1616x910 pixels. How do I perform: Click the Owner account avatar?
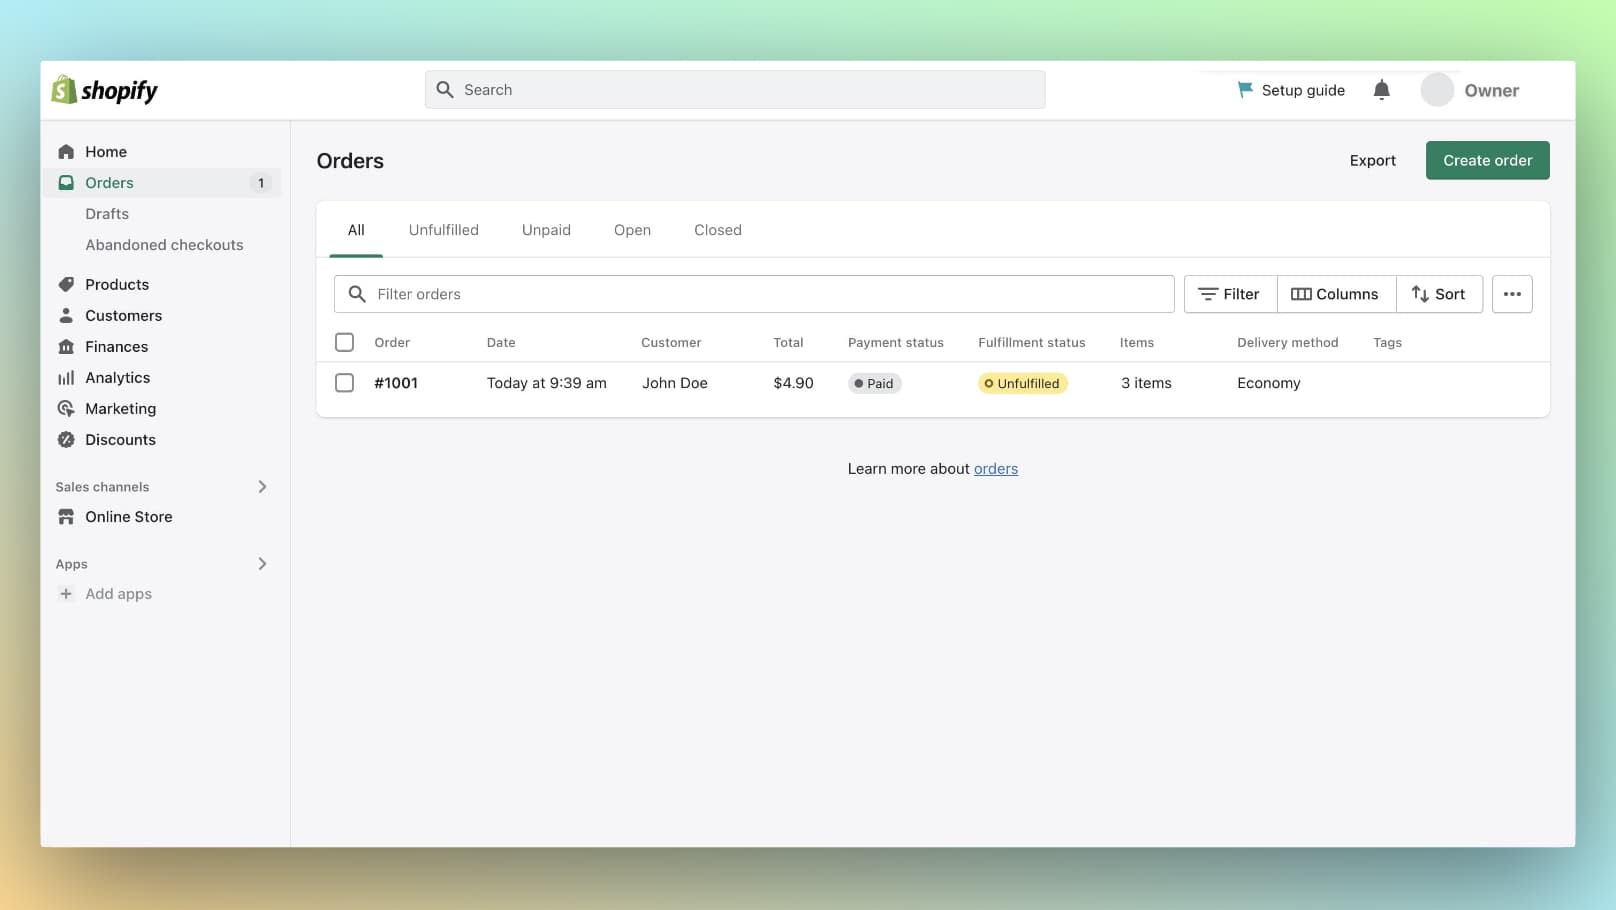coord(1437,89)
